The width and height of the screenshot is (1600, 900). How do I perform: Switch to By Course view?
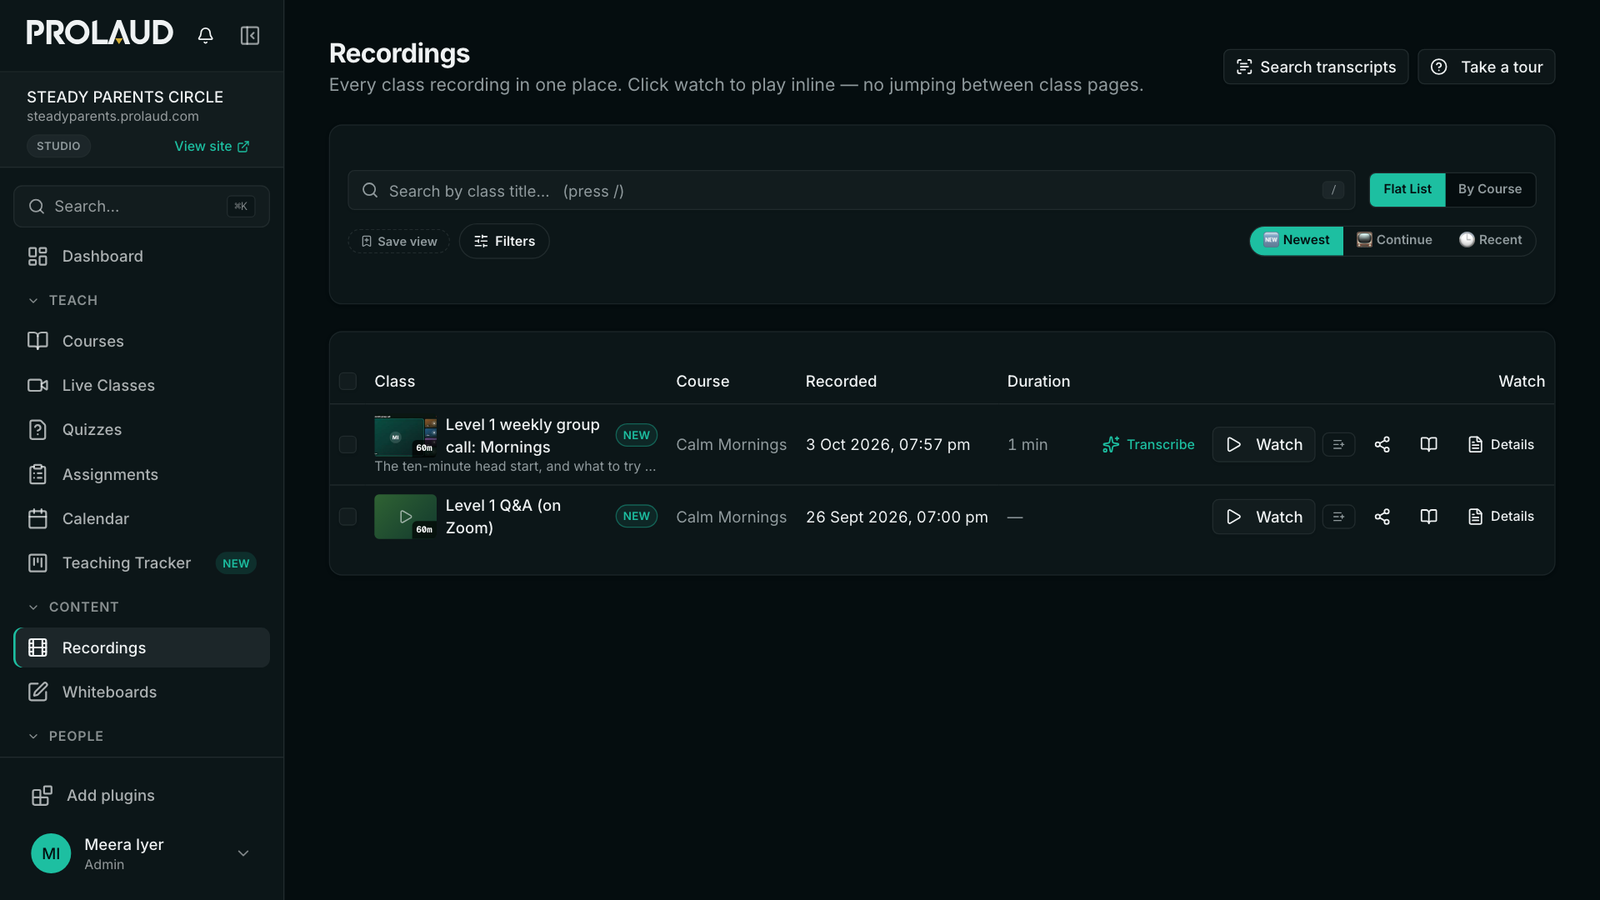[x=1489, y=189]
